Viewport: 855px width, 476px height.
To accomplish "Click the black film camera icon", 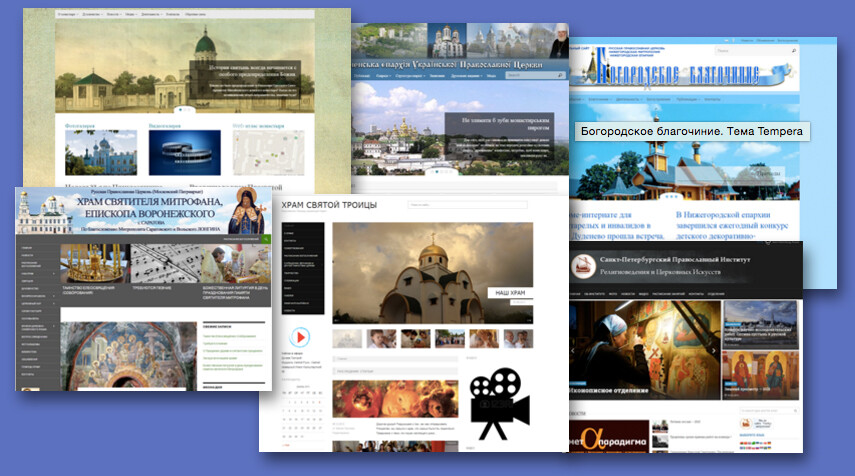I will tap(498, 409).
